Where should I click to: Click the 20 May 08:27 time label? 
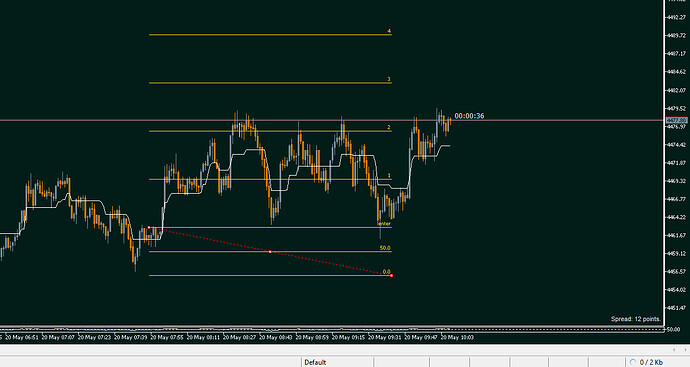240,338
